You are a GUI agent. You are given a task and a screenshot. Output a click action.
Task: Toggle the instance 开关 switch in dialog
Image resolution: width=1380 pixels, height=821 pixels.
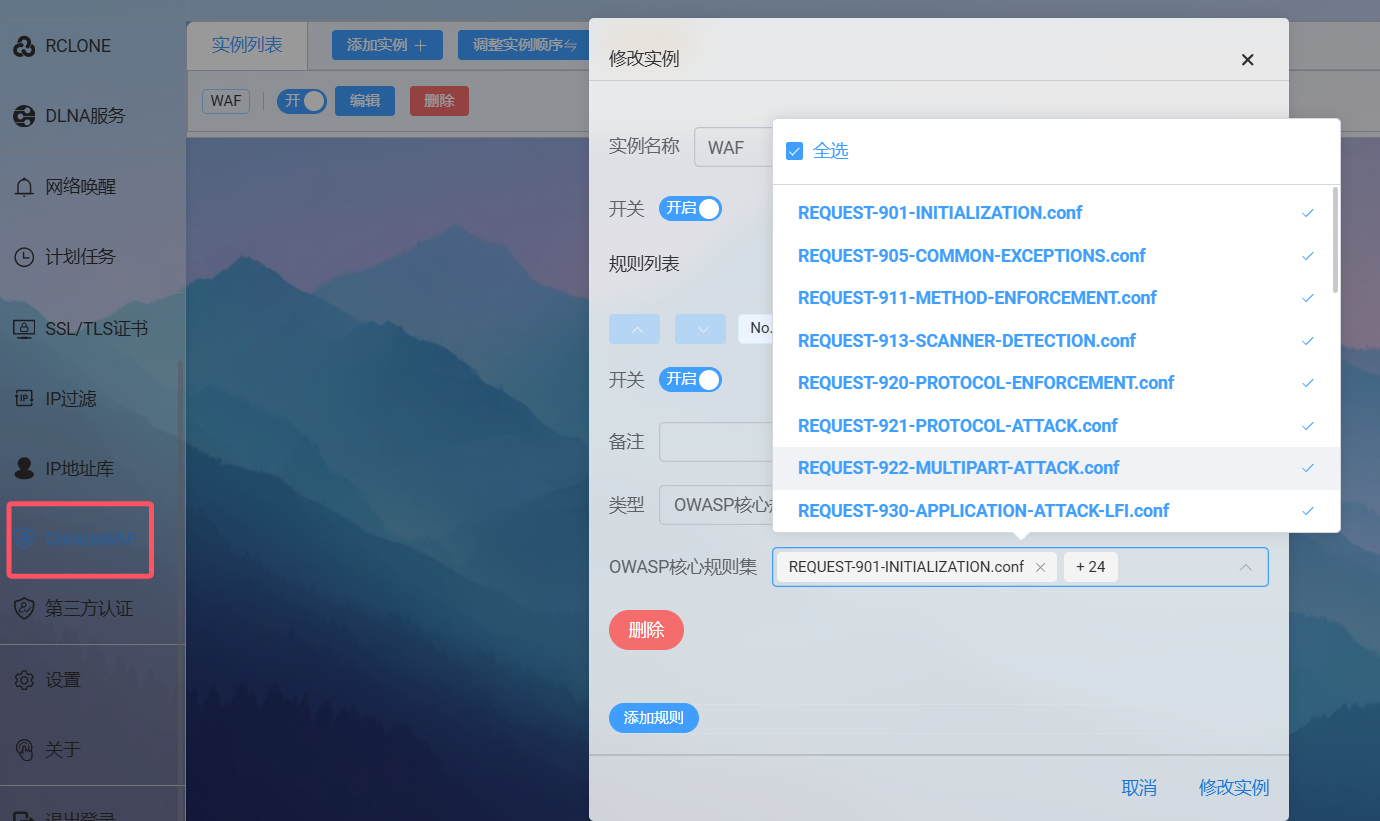[x=690, y=208]
